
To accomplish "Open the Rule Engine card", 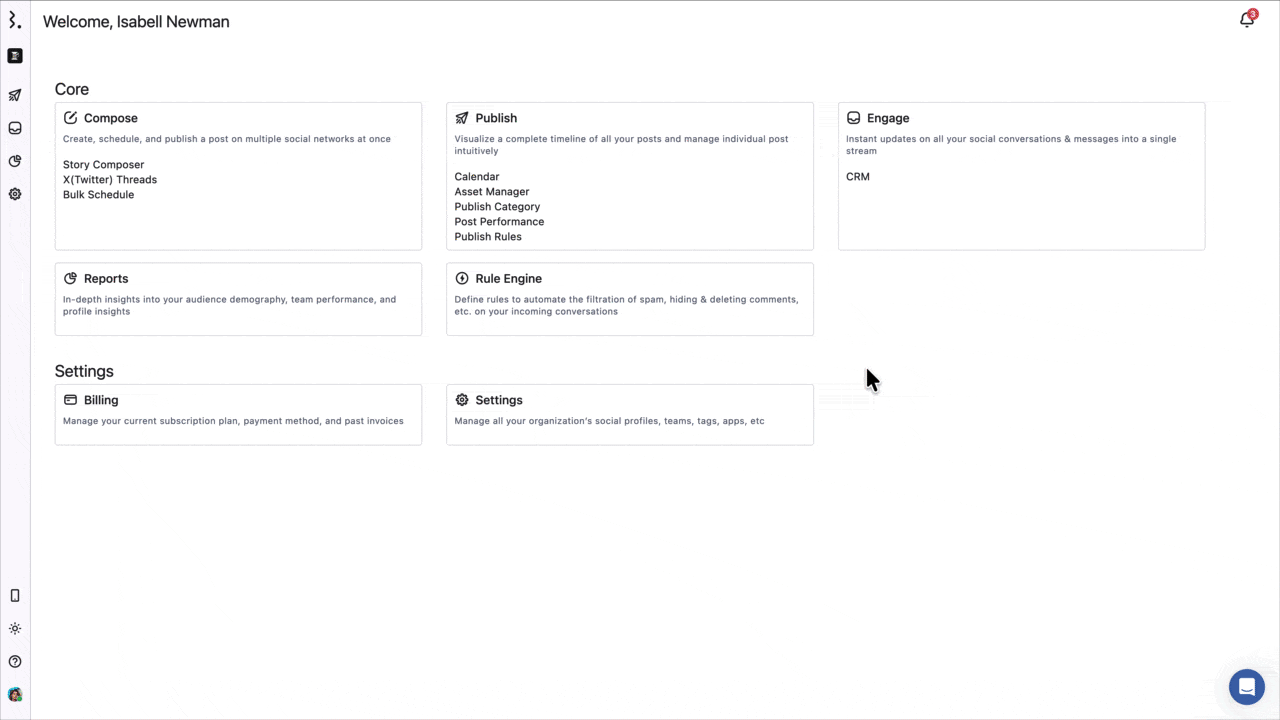I will pyautogui.click(x=630, y=299).
